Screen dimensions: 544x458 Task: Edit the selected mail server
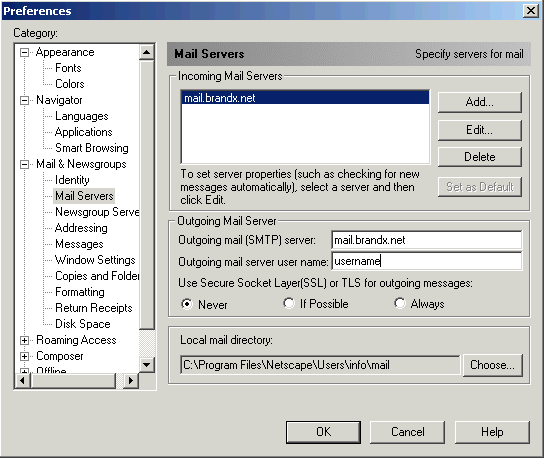click(479, 130)
